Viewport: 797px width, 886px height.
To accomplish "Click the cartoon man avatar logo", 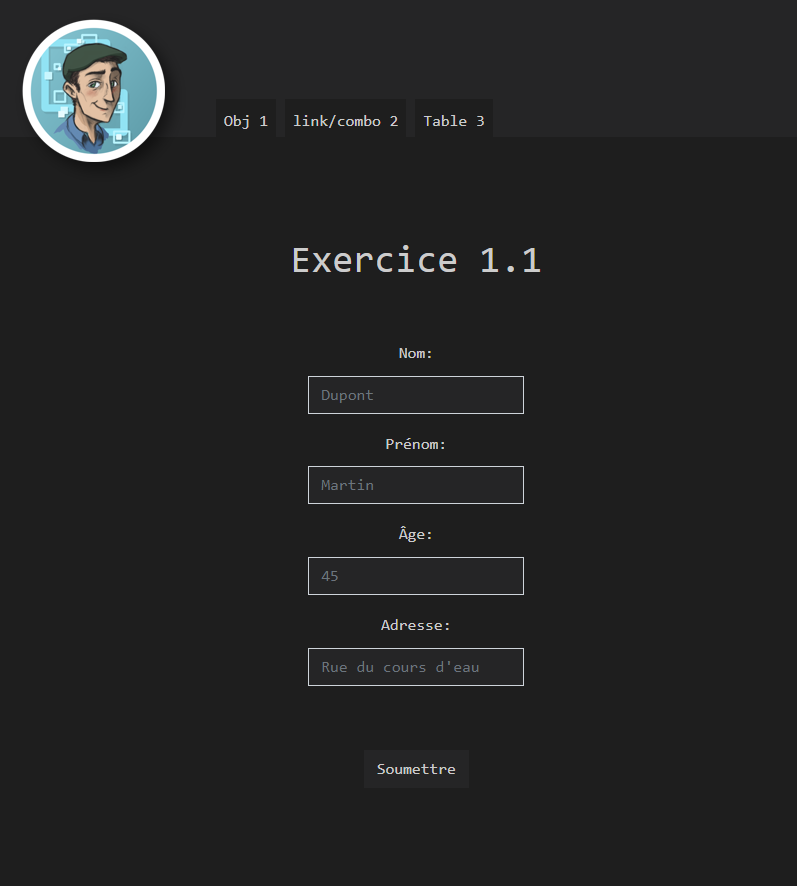I will pyautogui.click(x=94, y=91).
